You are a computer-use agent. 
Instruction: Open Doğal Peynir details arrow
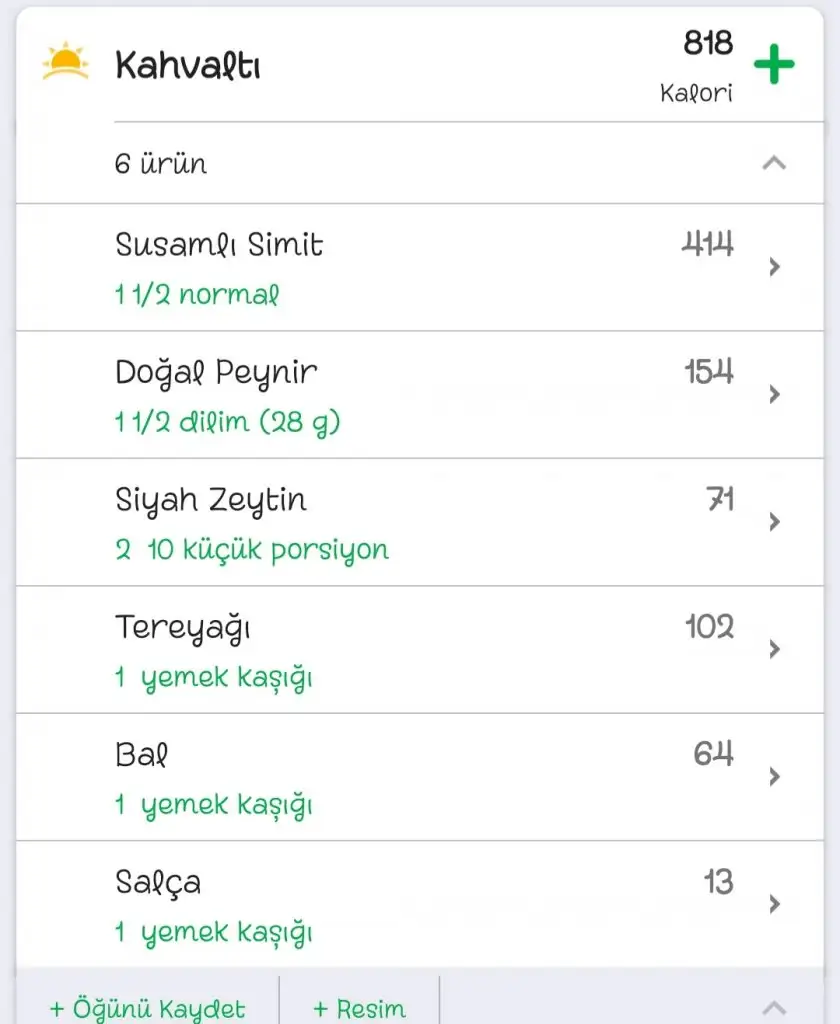pos(774,395)
